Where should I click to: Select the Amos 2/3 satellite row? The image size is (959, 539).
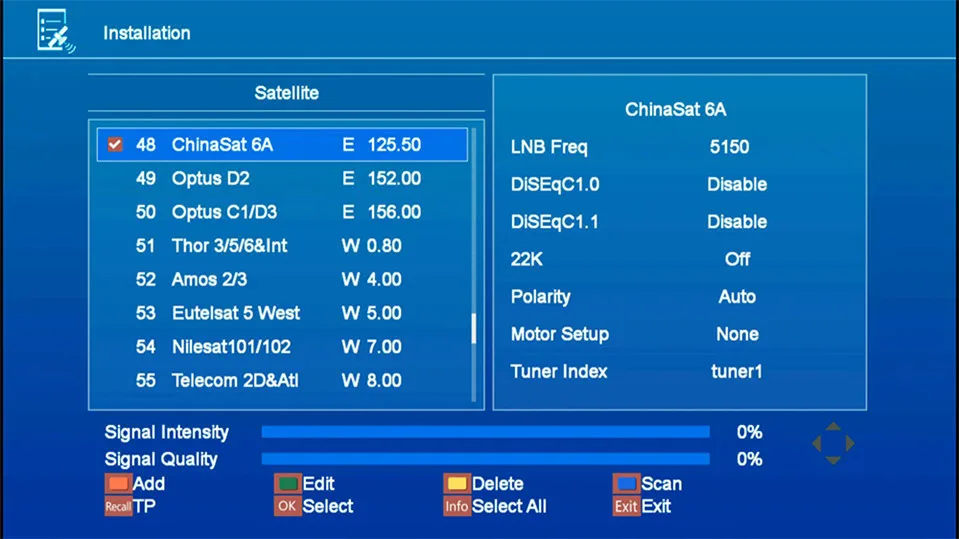click(x=283, y=280)
